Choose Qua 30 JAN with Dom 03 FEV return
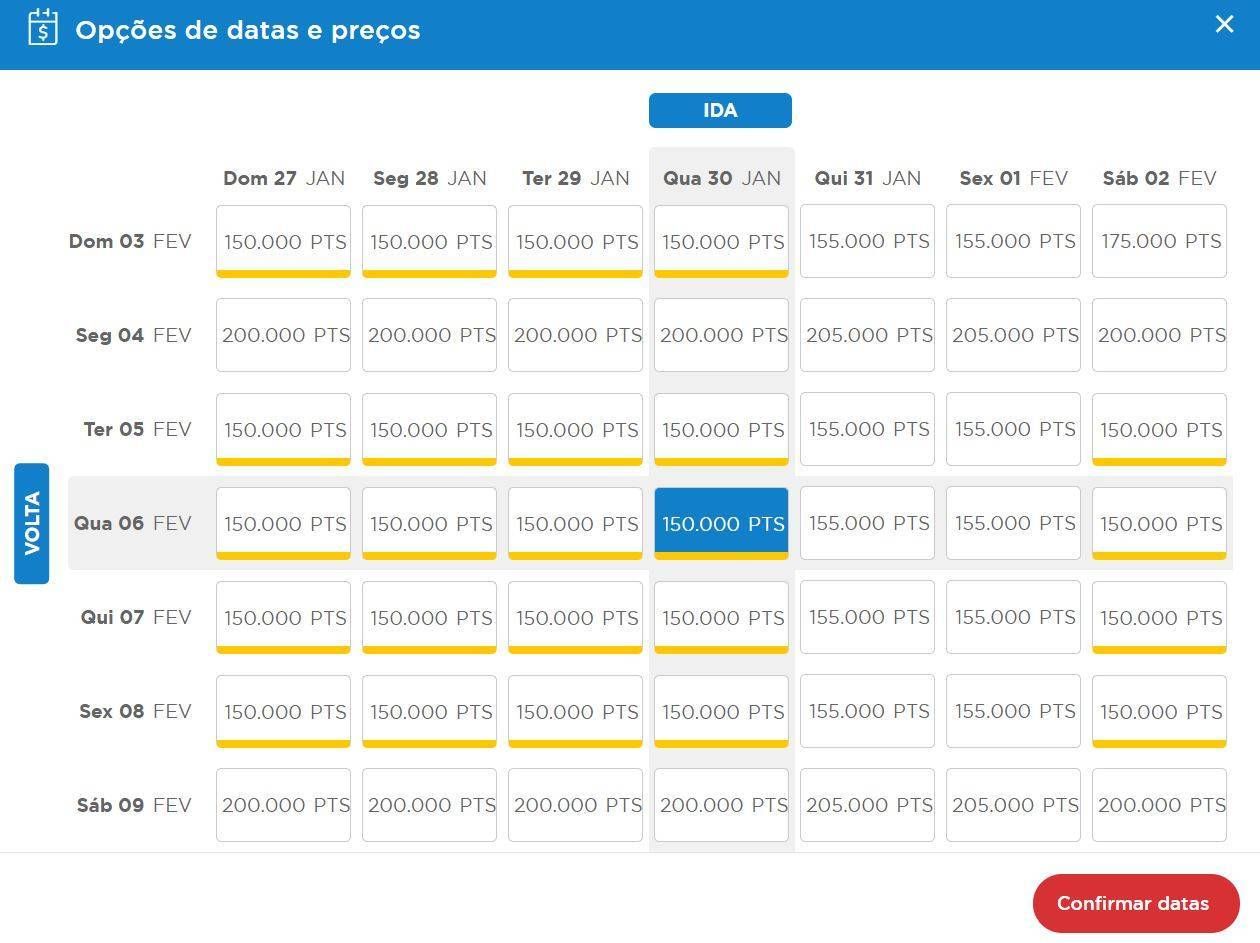The width and height of the screenshot is (1260, 943). pyautogui.click(x=721, y=241)
